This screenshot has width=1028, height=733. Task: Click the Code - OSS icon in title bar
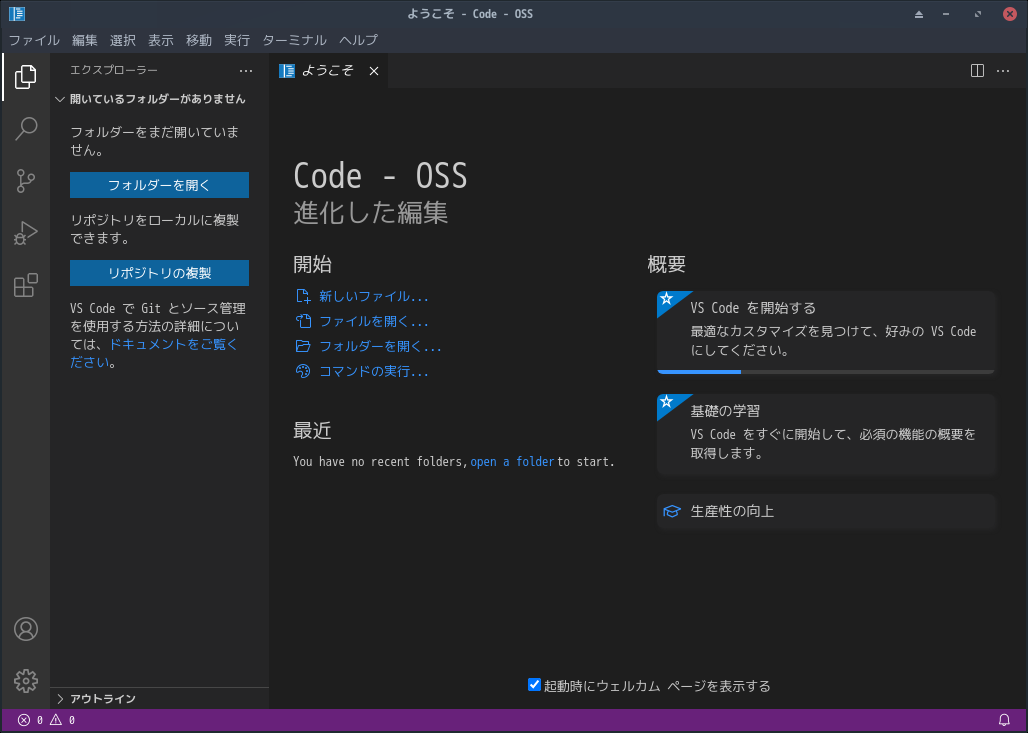[x=17, y=14]
